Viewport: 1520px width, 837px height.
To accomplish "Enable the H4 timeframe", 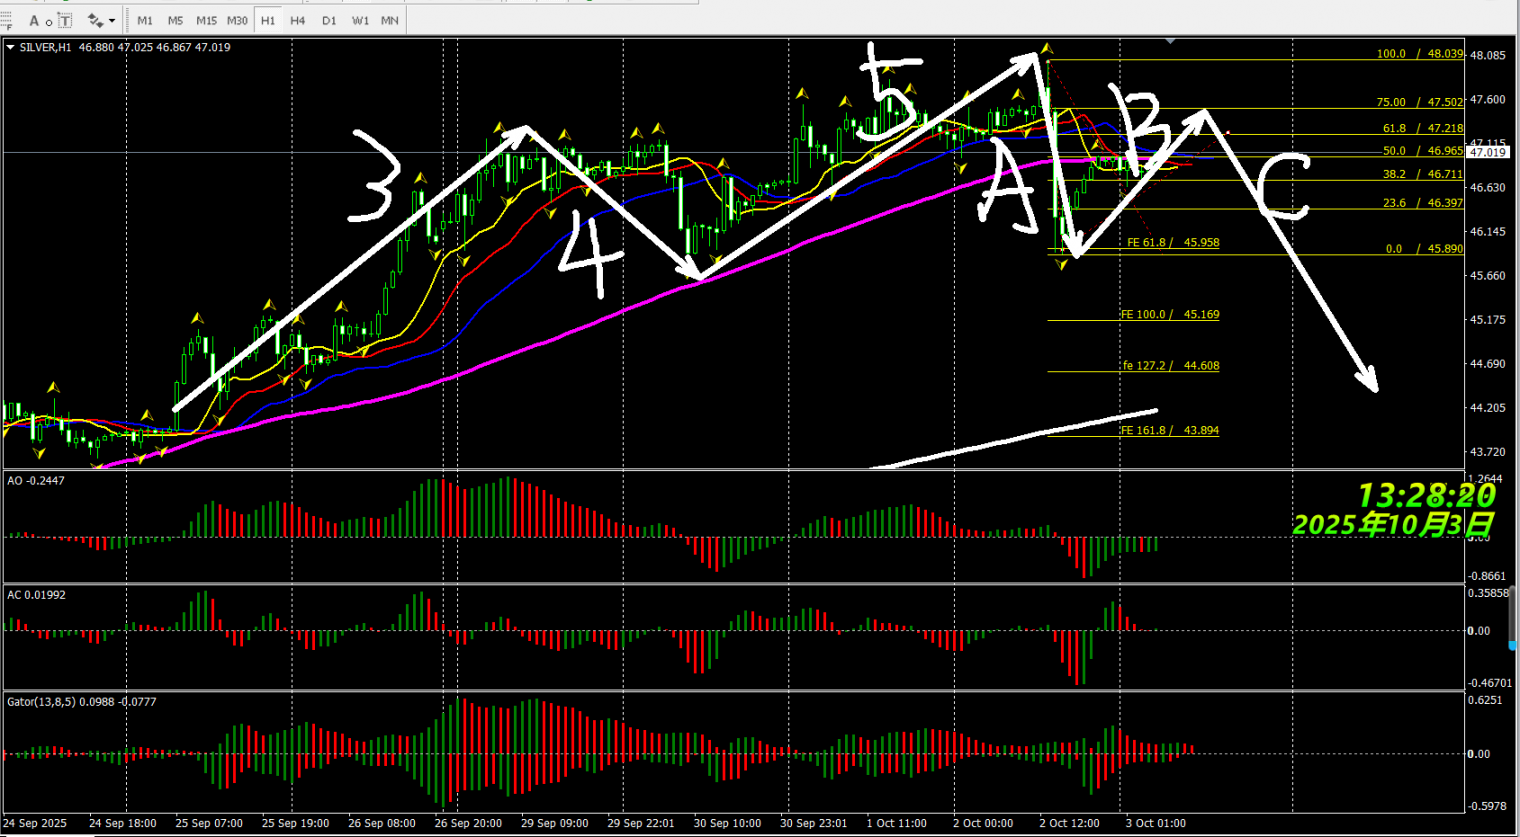I will point(298,20).
